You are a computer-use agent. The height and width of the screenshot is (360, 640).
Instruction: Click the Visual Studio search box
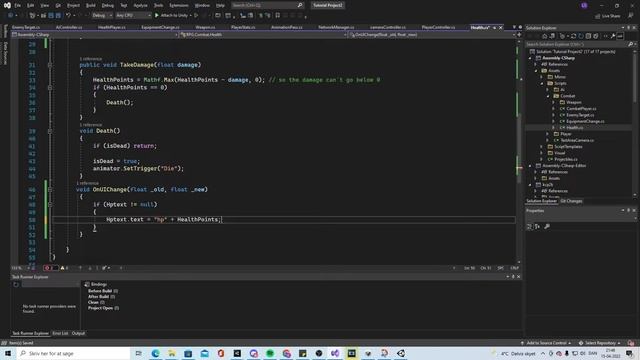coord(267,5)
